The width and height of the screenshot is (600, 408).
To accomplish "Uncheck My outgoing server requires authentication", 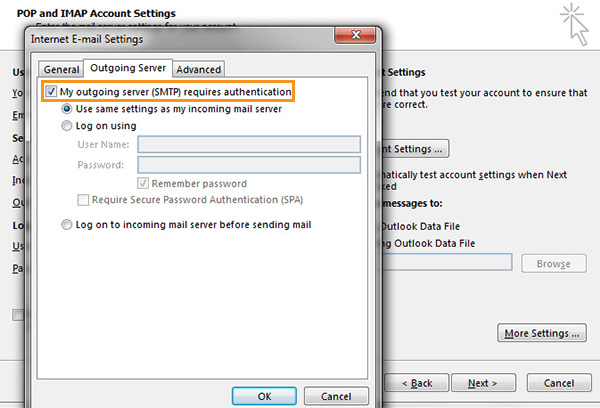I will 51,91.
